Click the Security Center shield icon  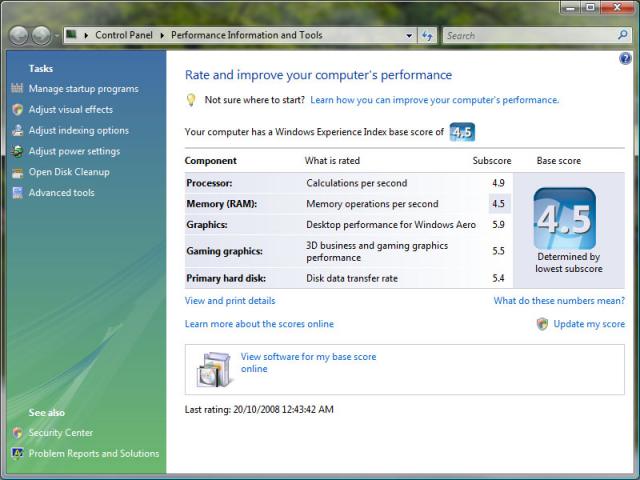[17, 433]
